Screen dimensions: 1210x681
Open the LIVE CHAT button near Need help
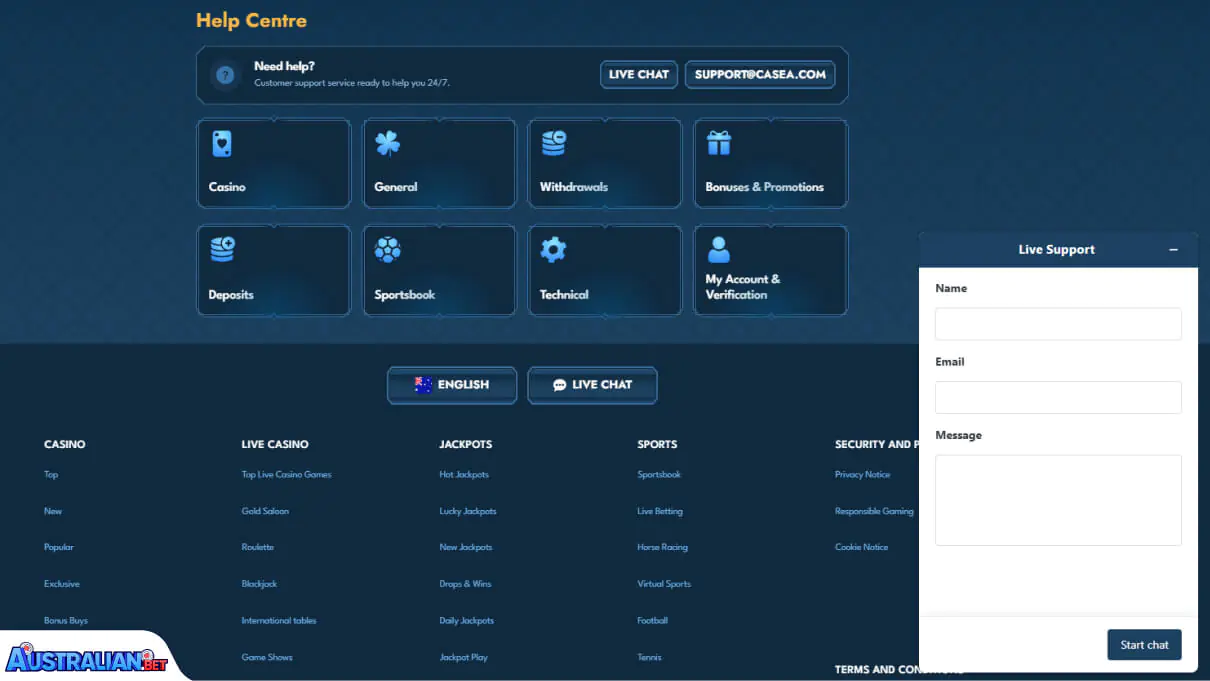click(x=638, y=73)
